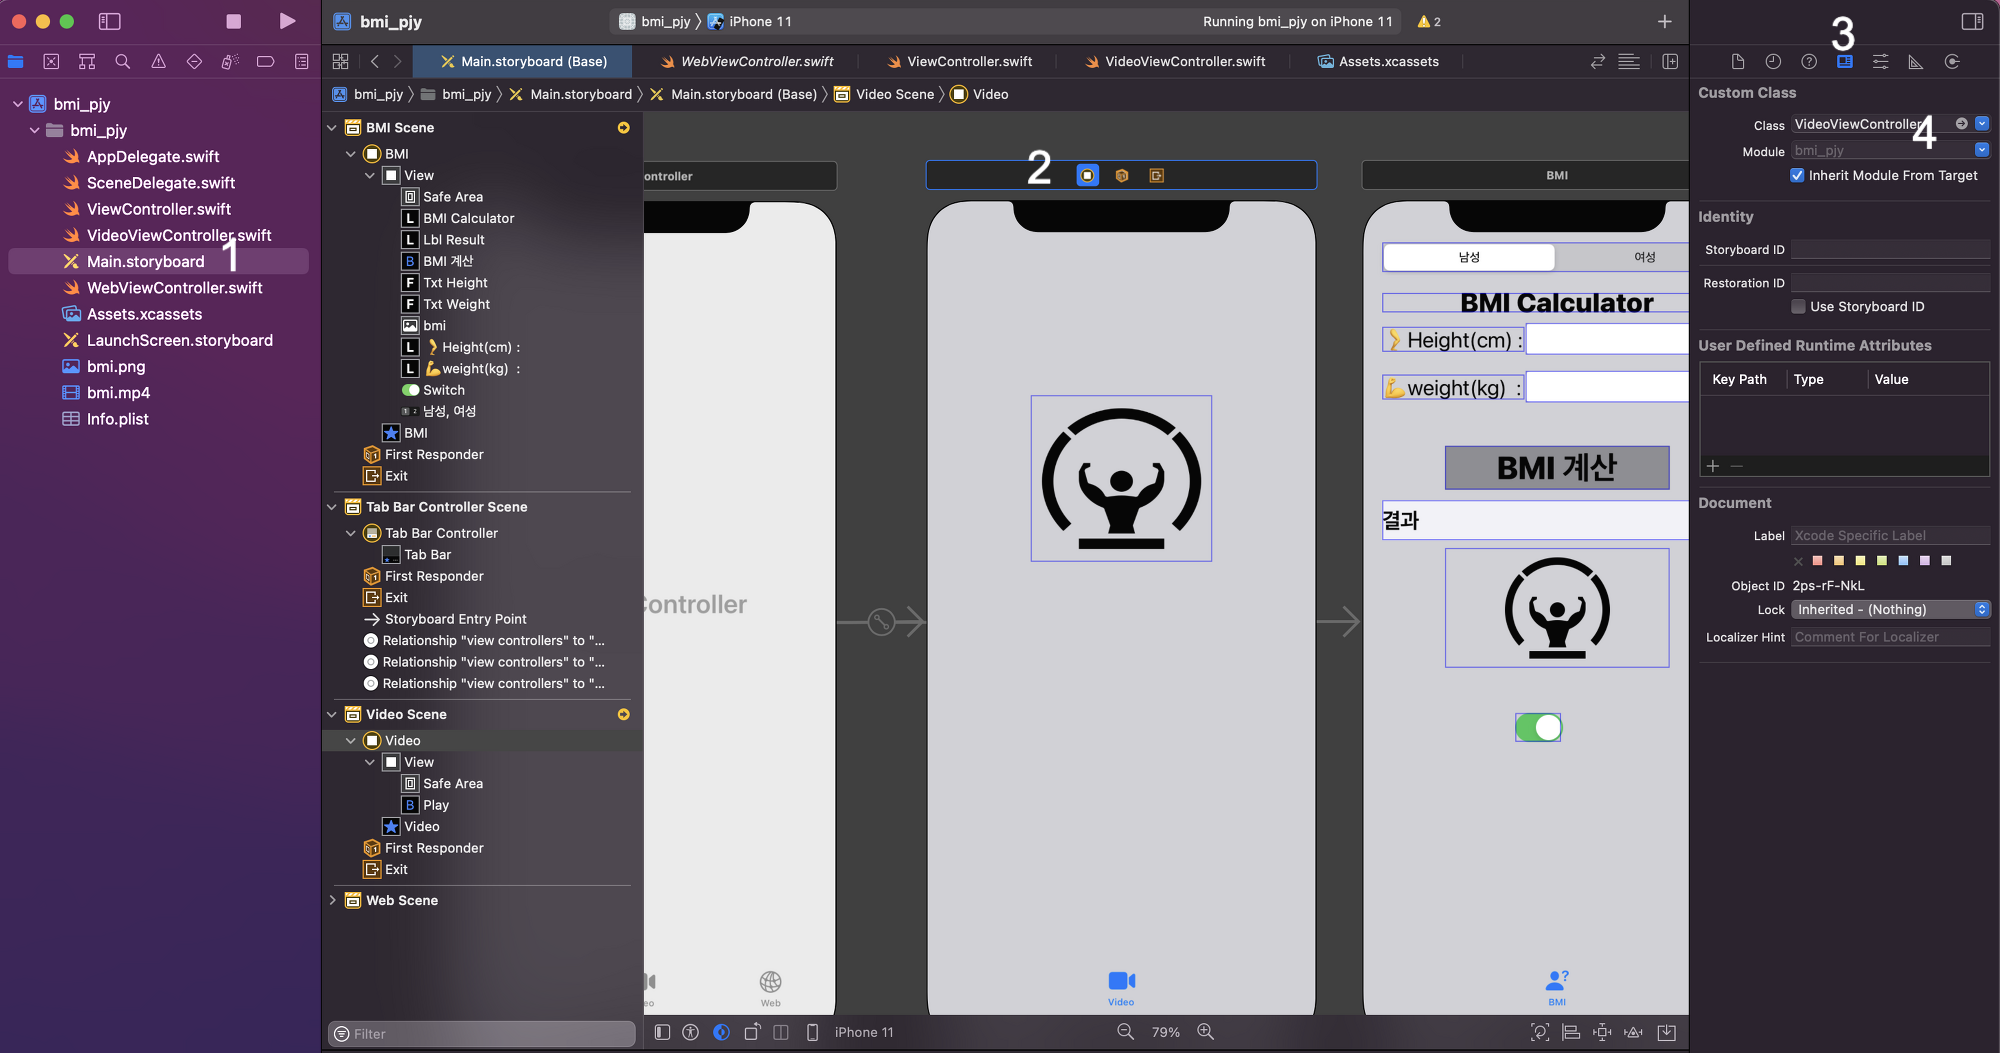Image resolution: width=2000 pixels, height=1053 pixels.
Task: Toggle the green switch in BMI scene
Action: (x=1538, y=727)
